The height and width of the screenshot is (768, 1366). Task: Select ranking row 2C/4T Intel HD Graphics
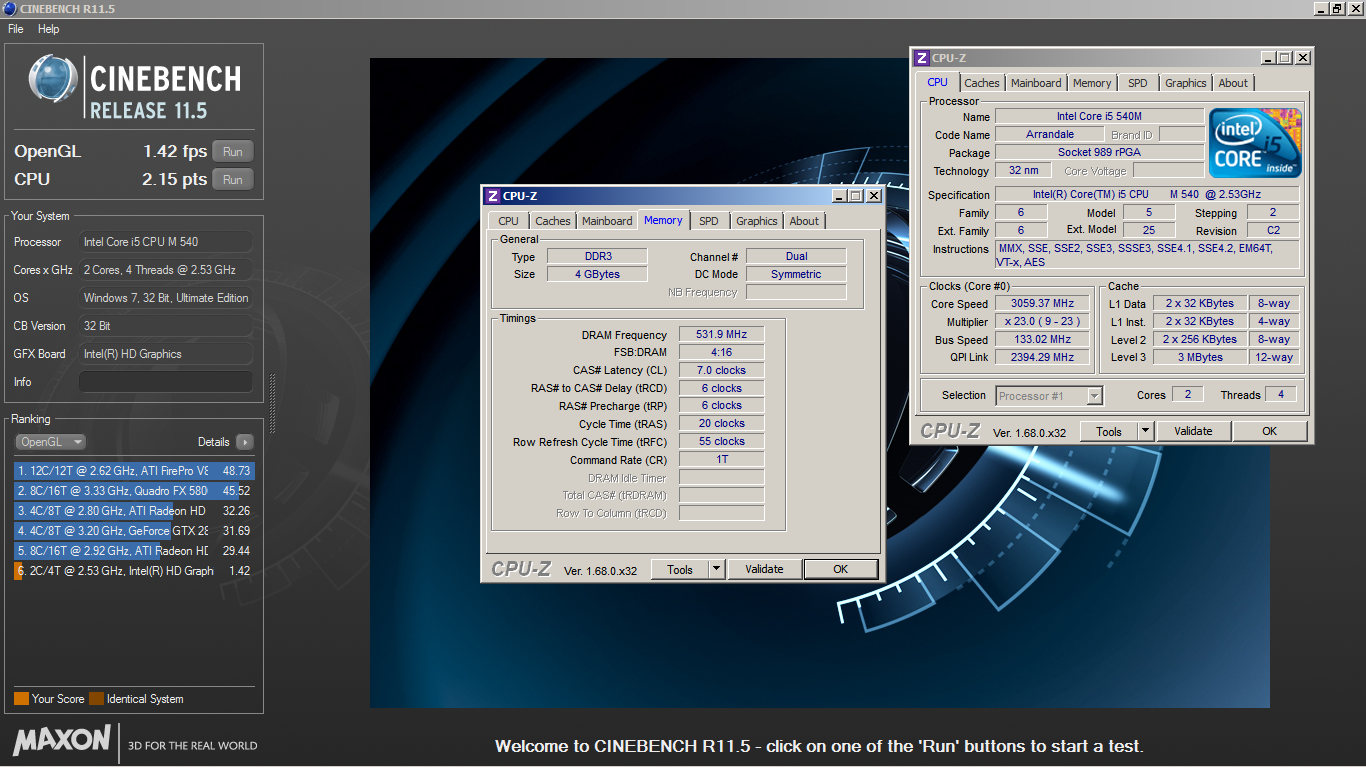[134, 571]
